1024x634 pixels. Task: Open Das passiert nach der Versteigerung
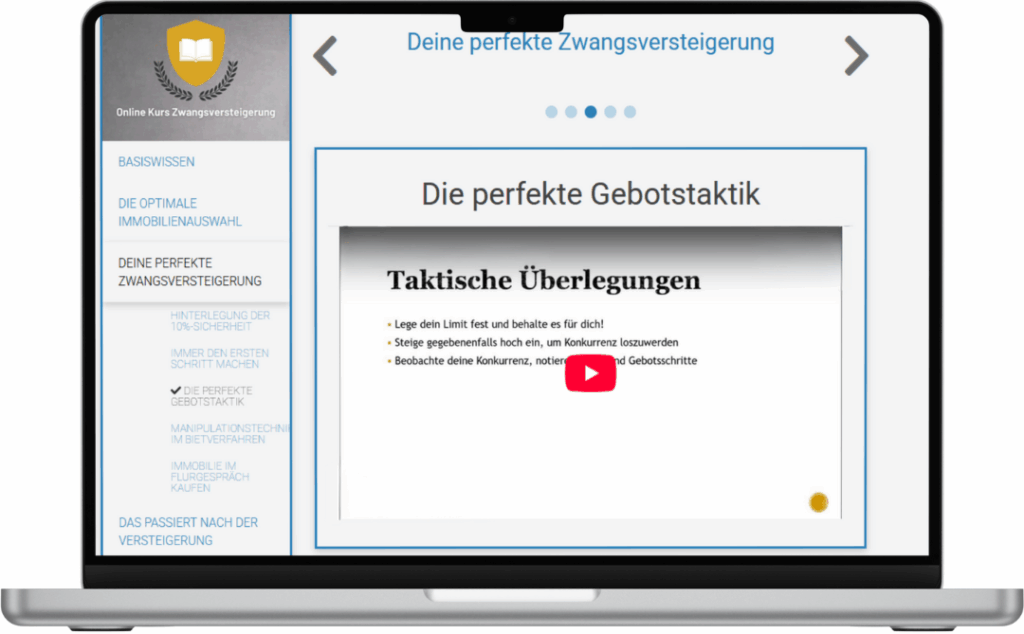click(x=188, y=531)
